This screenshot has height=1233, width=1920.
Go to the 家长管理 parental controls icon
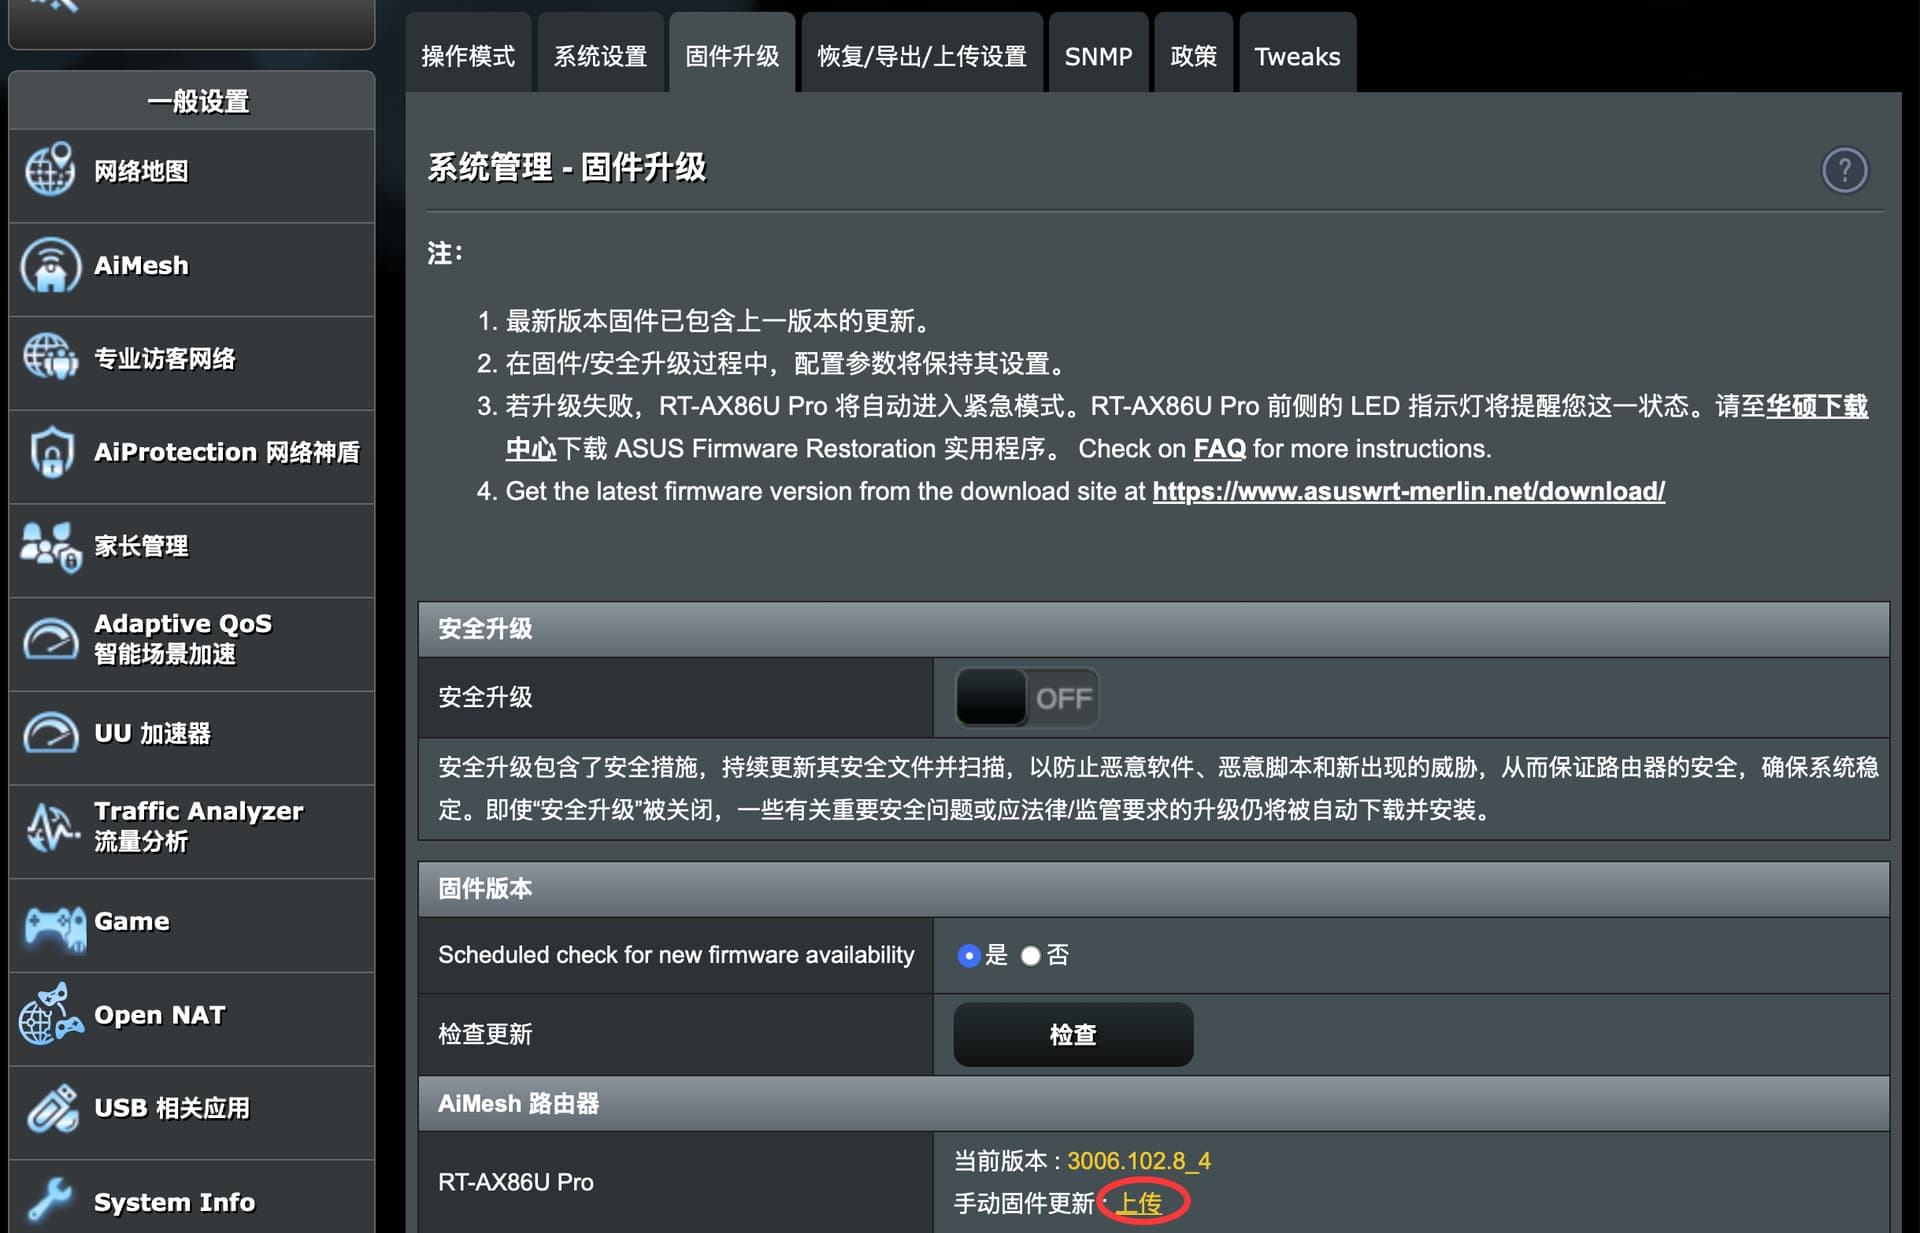pos(50,546)
